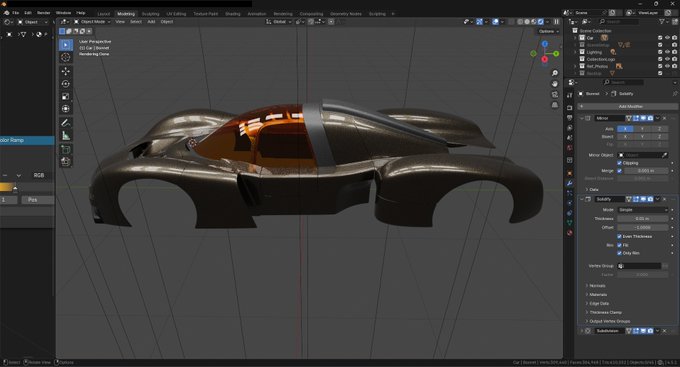Select the Rotate tool

click(x=65, y=84)
